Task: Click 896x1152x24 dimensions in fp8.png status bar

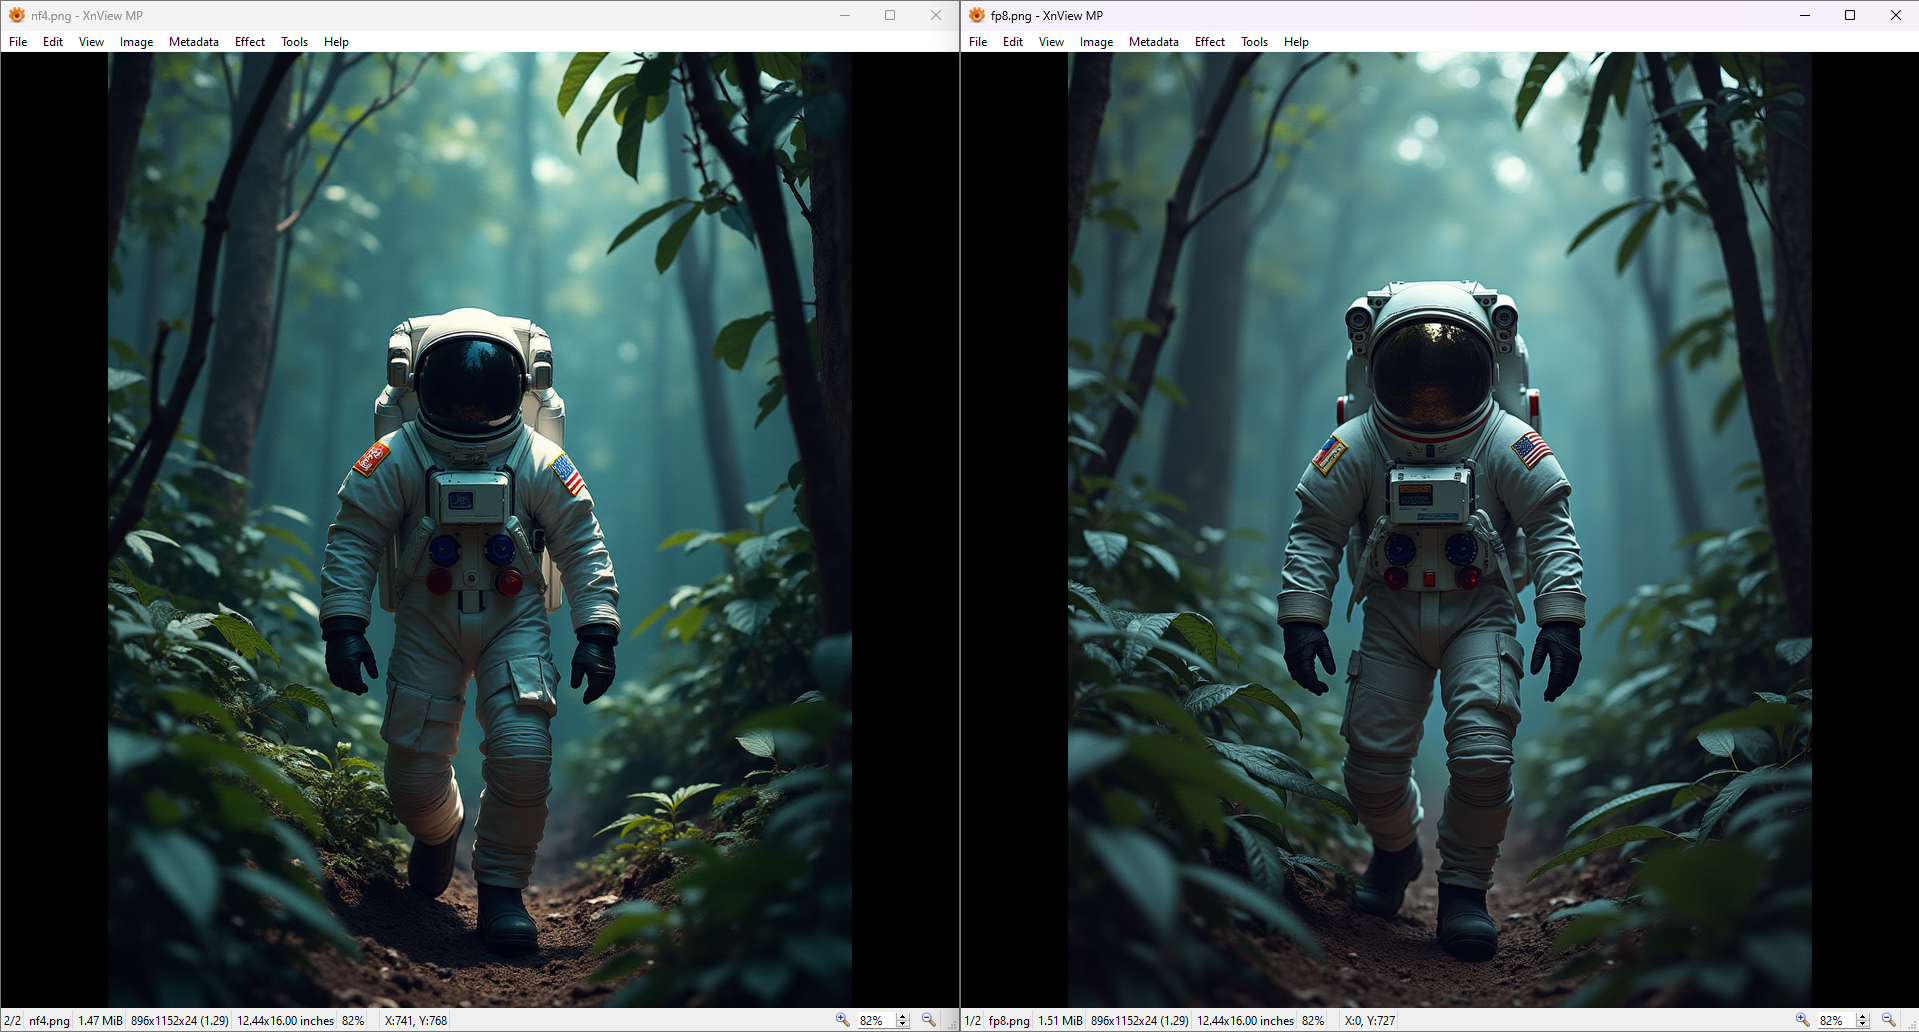Action: [1140, 1021]
